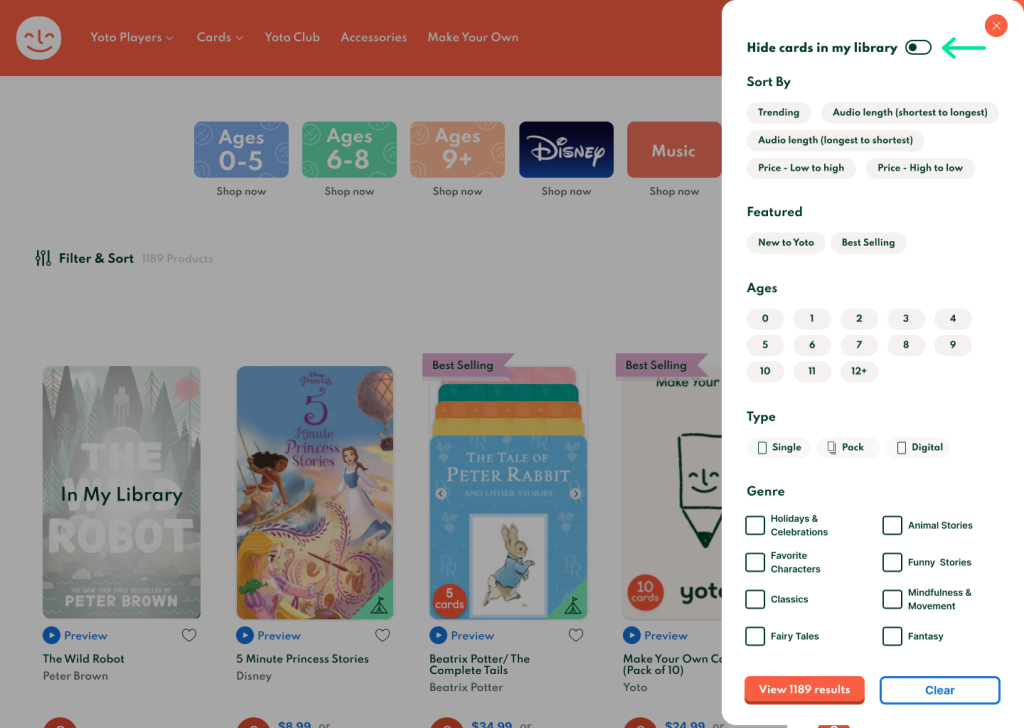Viewport: 1024px width, 728px height.
Task: Check Classics genre checkbox
Action: 755,599
